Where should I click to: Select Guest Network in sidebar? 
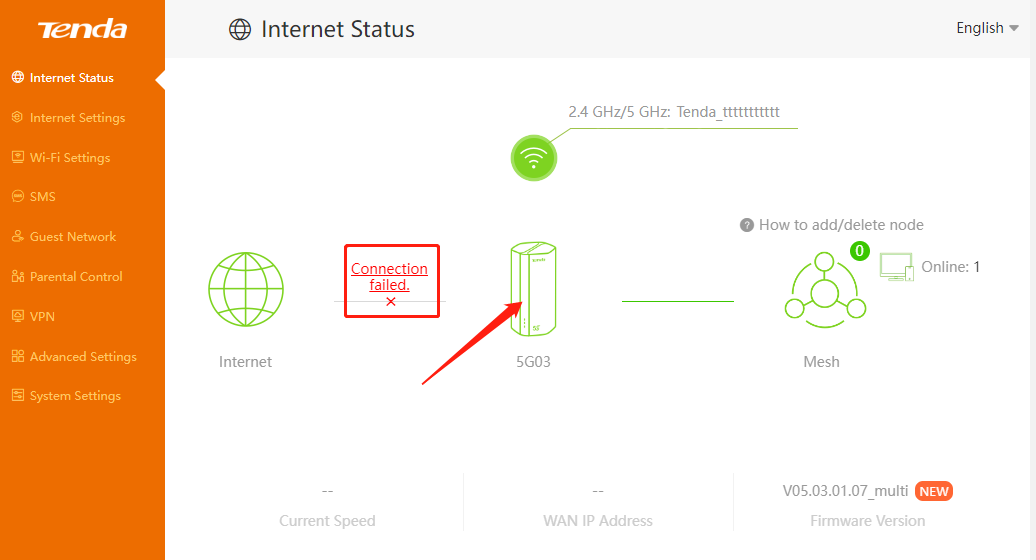point(73,237)
